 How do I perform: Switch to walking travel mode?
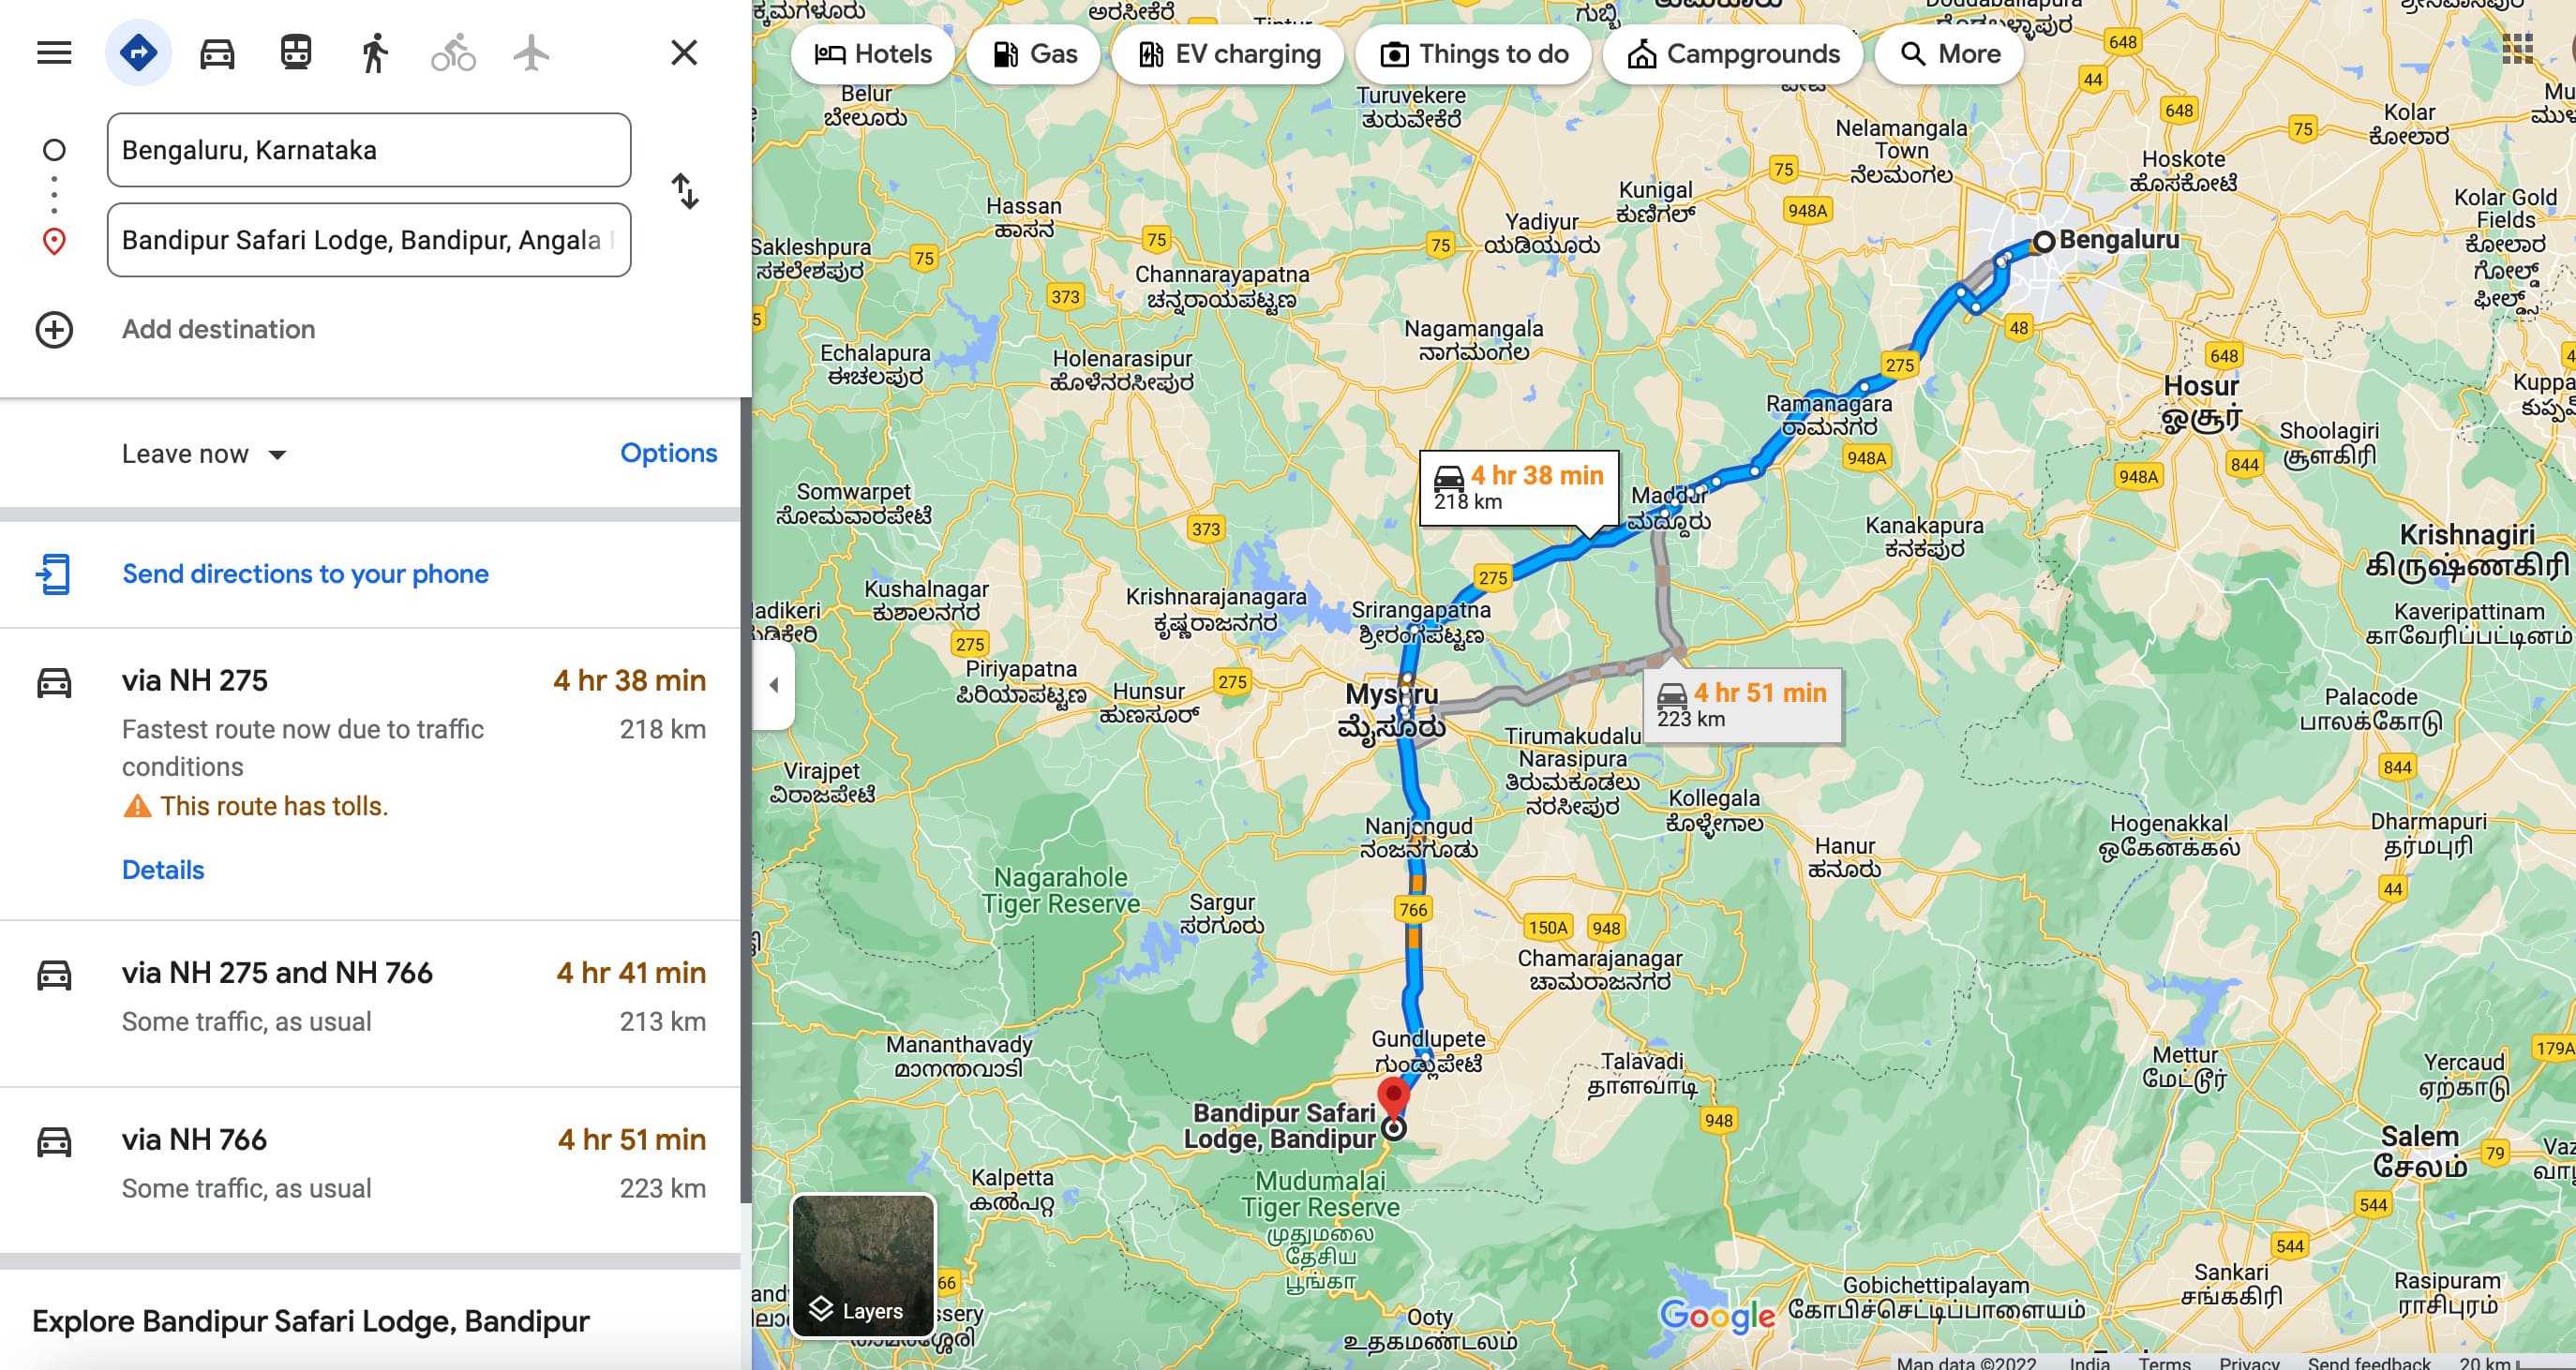click(374, 53)
